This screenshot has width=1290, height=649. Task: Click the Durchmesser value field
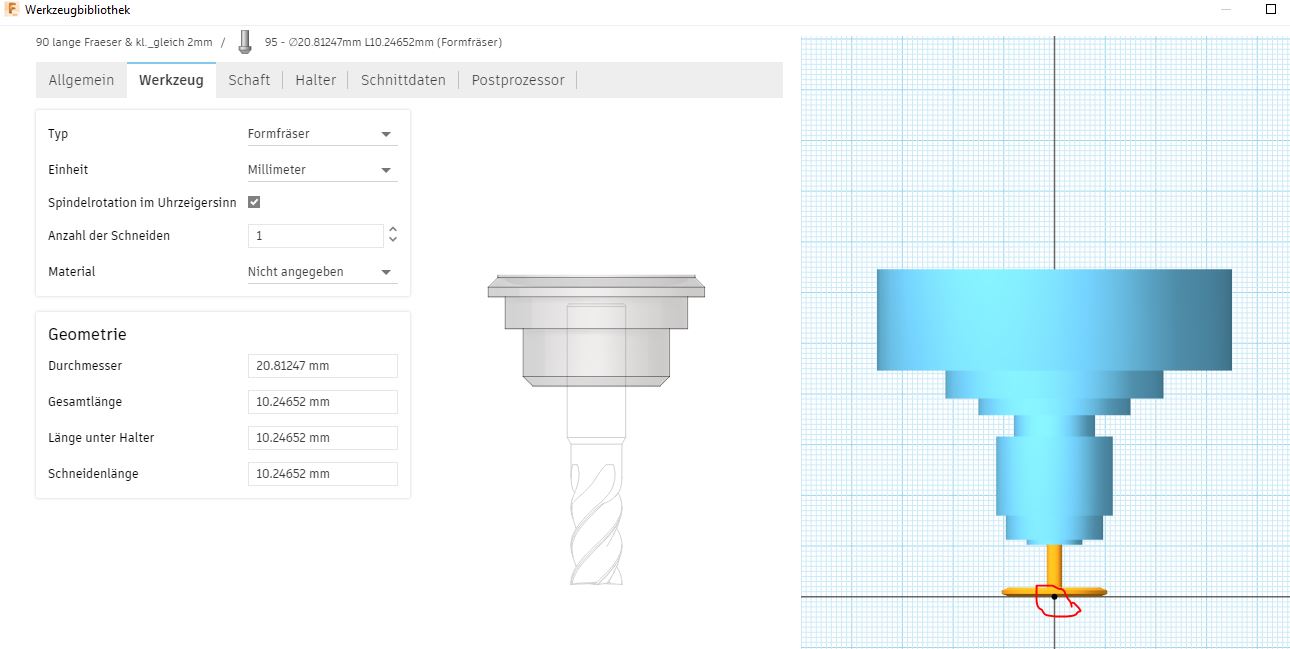(322, 366)
